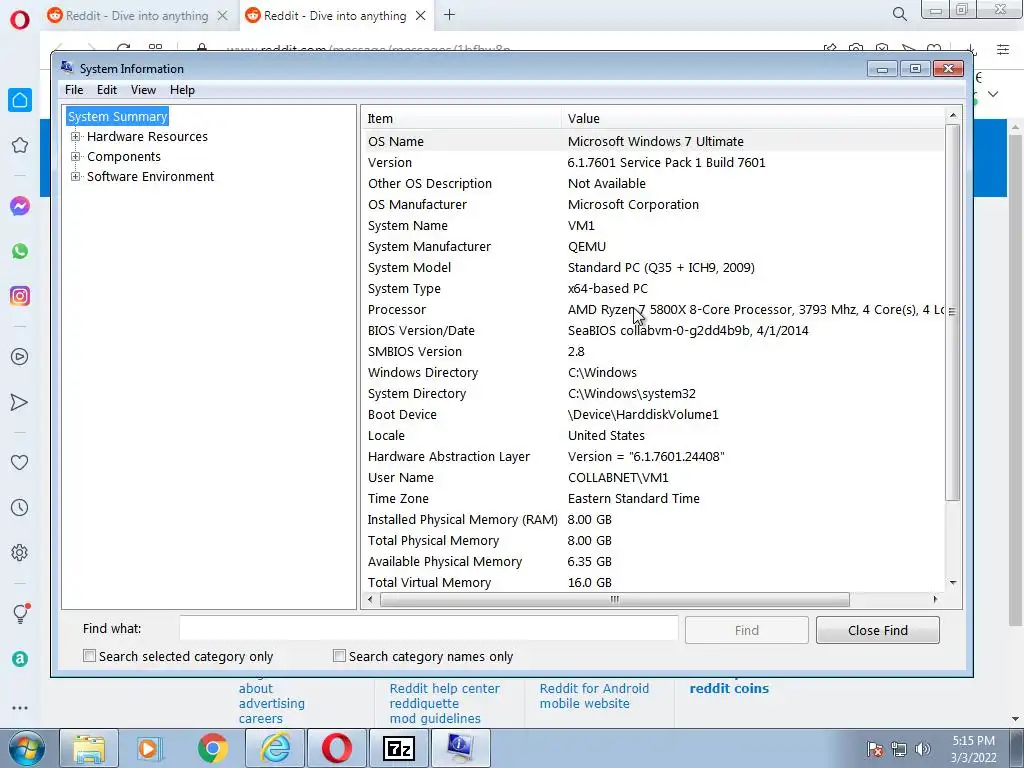This screenshot has height=768, width=1024.
Task: Open Instagram in Opera sidebar
Action: point(20,296)
